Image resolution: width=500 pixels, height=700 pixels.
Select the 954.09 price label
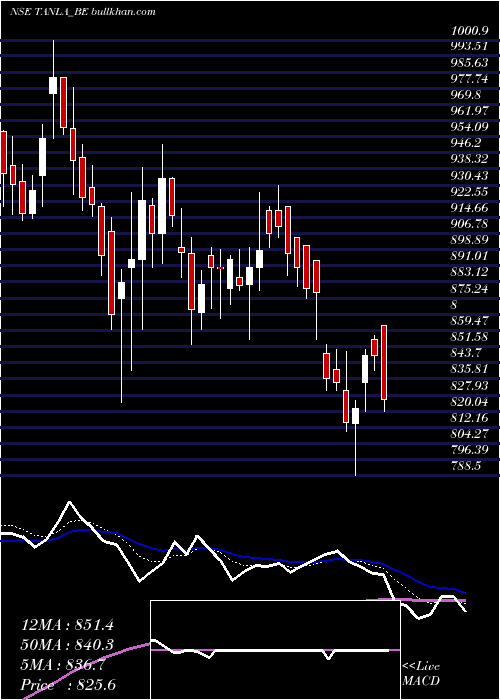[471, 127]
